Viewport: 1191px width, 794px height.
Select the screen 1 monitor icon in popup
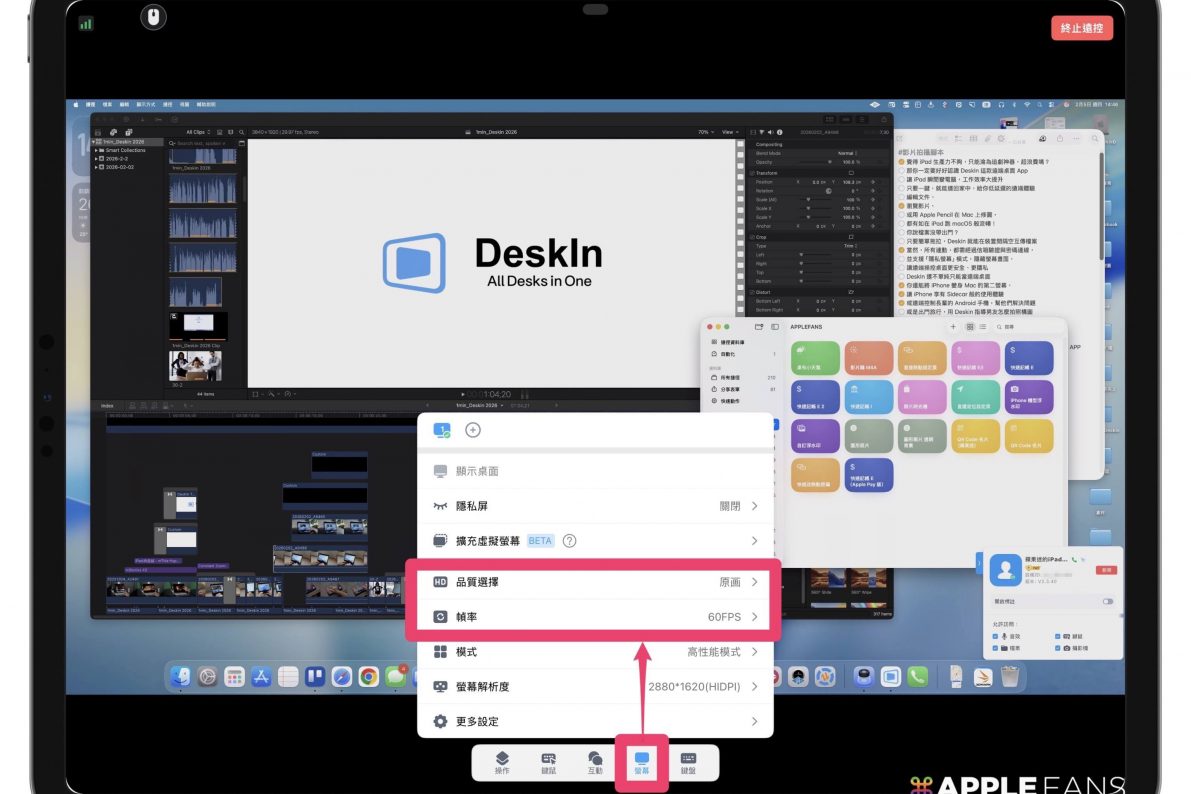click(x=442, y=430)
